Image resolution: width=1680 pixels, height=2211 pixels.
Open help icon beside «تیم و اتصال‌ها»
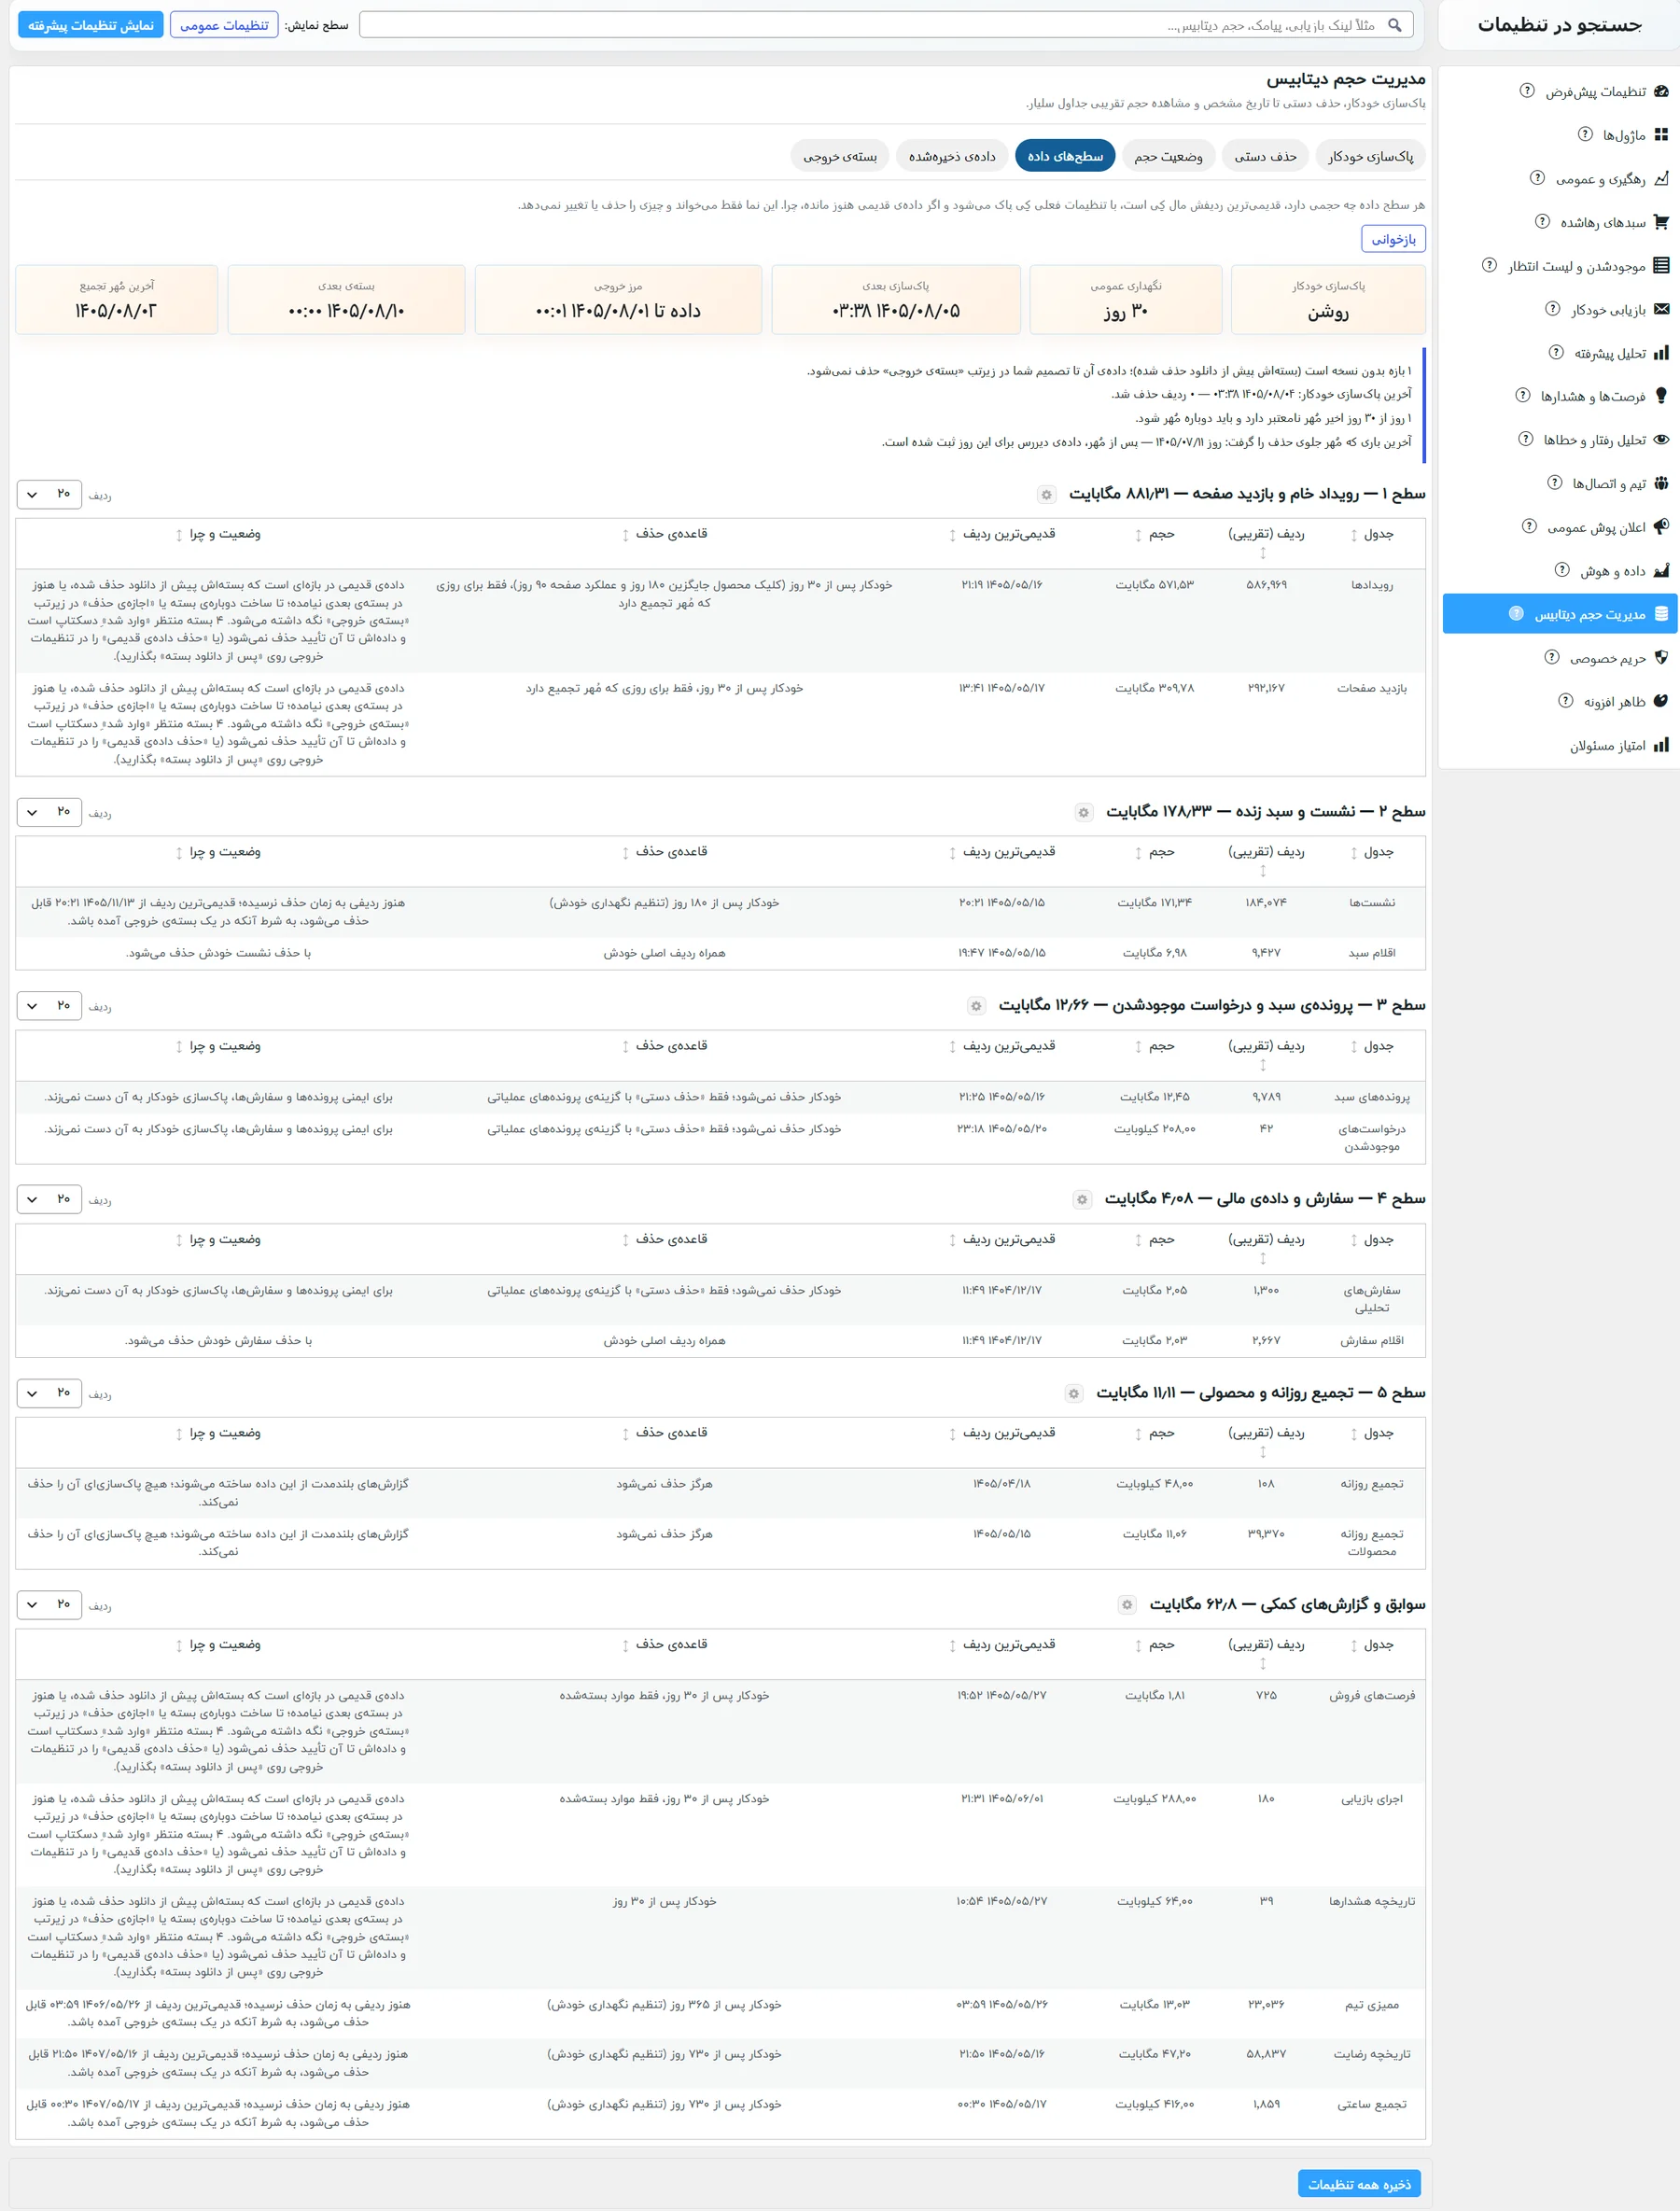[1554, 483]
